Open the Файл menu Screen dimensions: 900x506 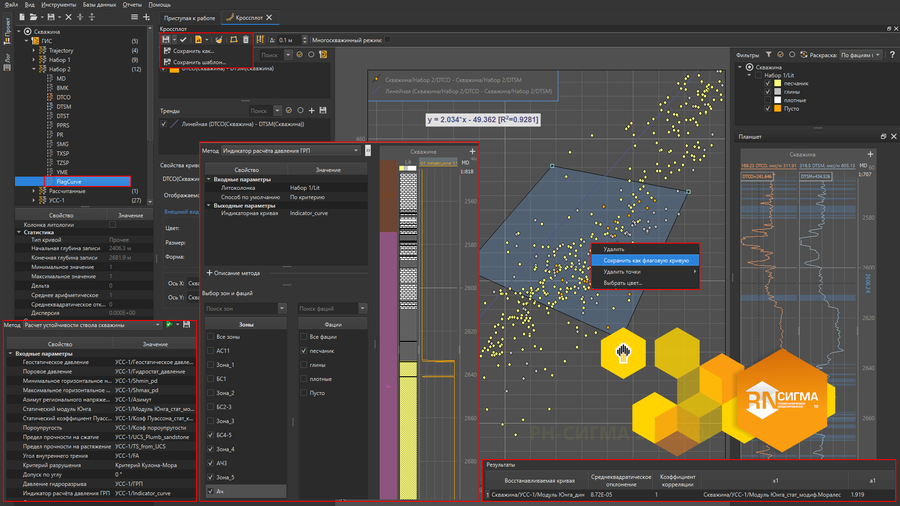coord(11,5)
